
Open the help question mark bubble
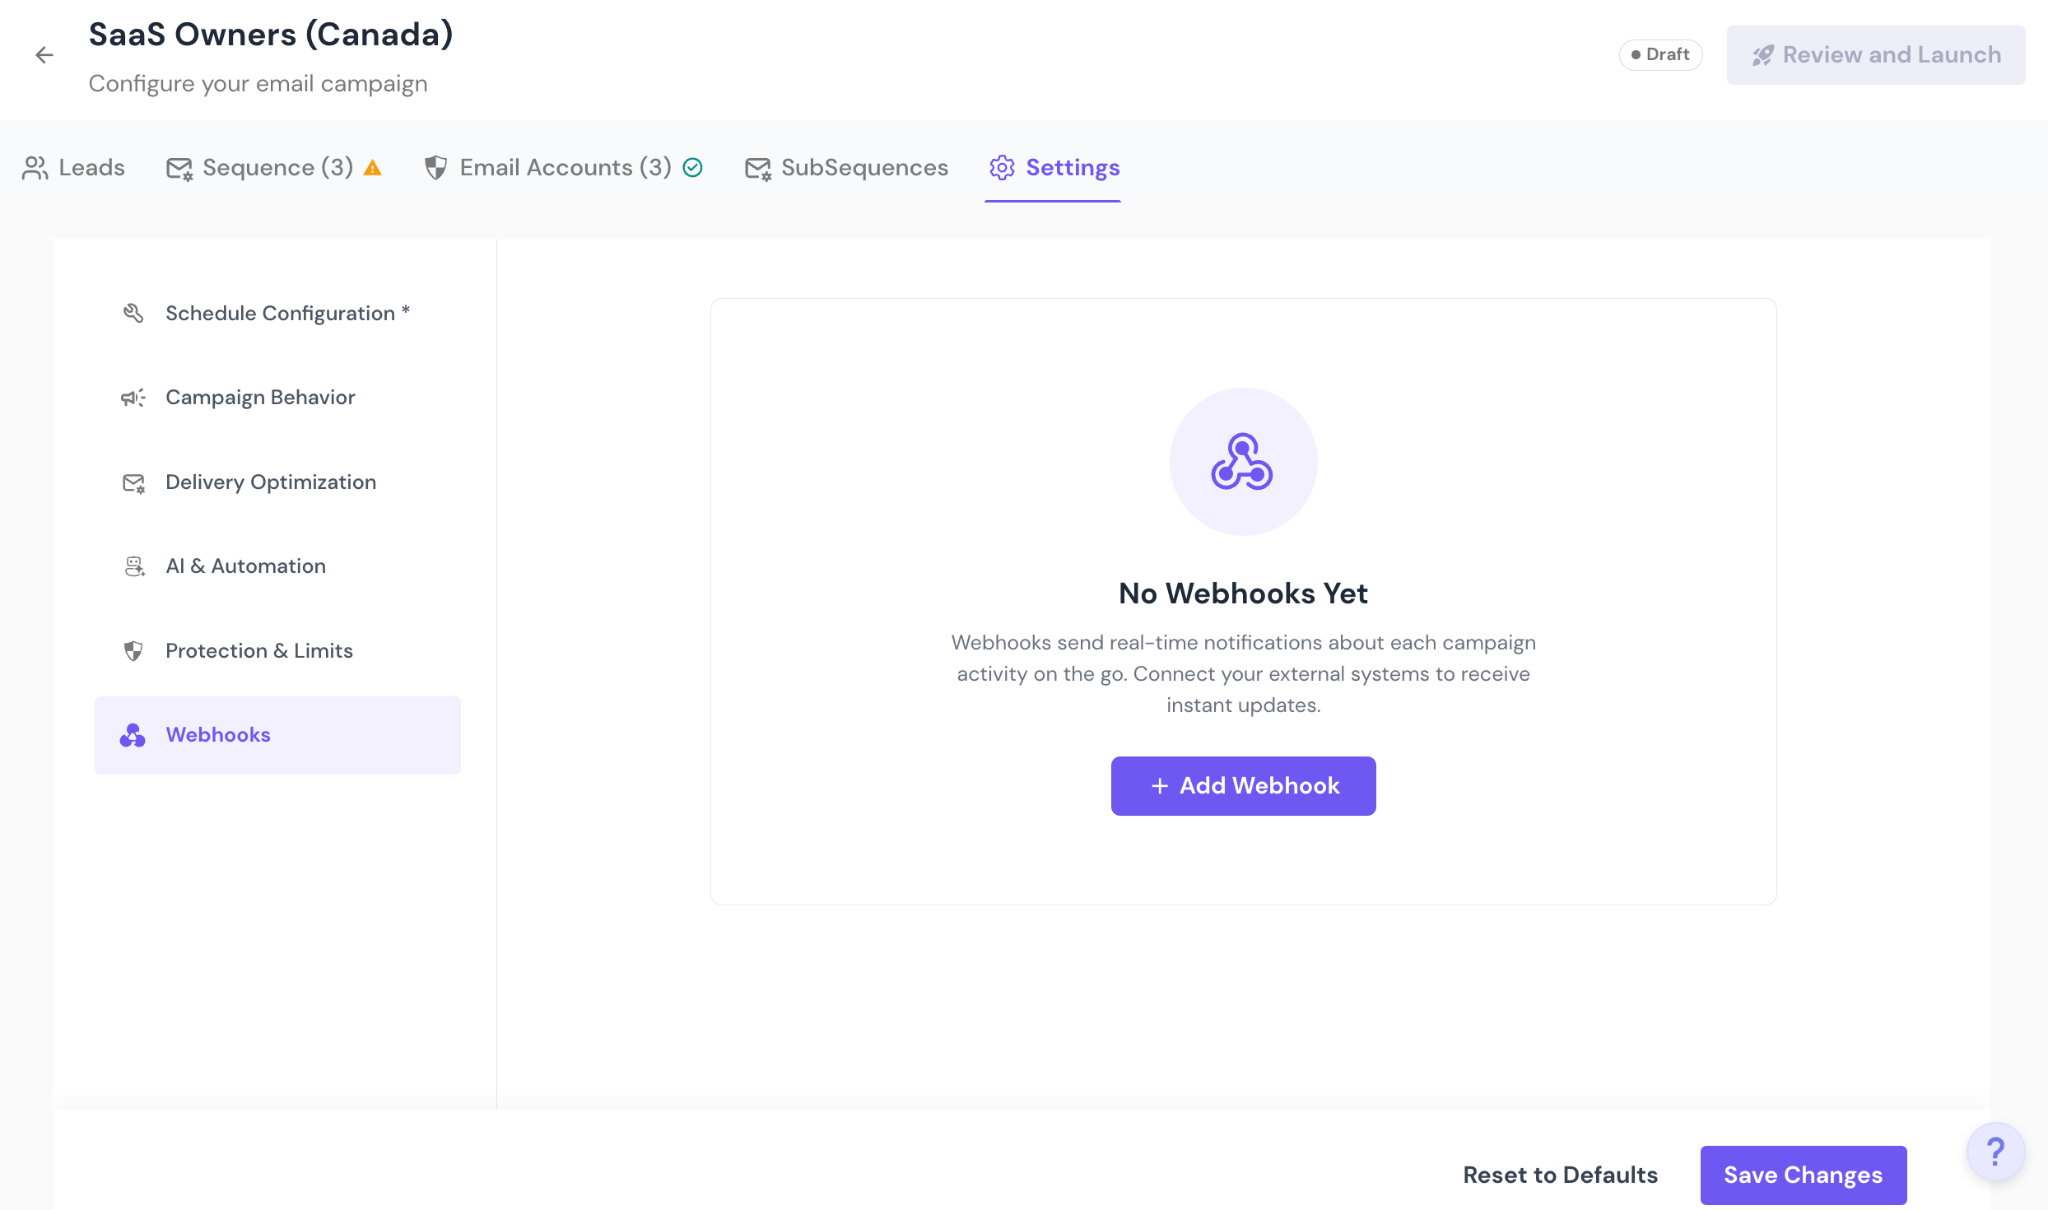tap(1995, 1152)
